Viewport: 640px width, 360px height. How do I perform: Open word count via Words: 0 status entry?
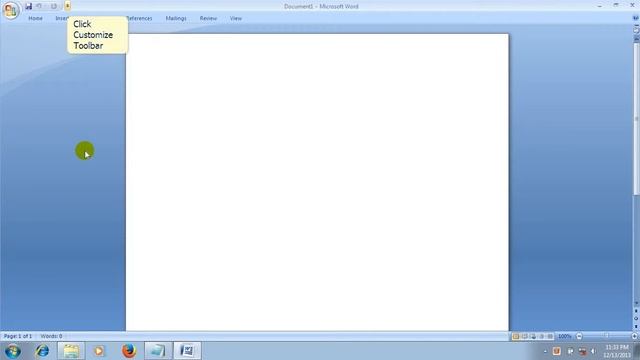[x=51, y=336]
